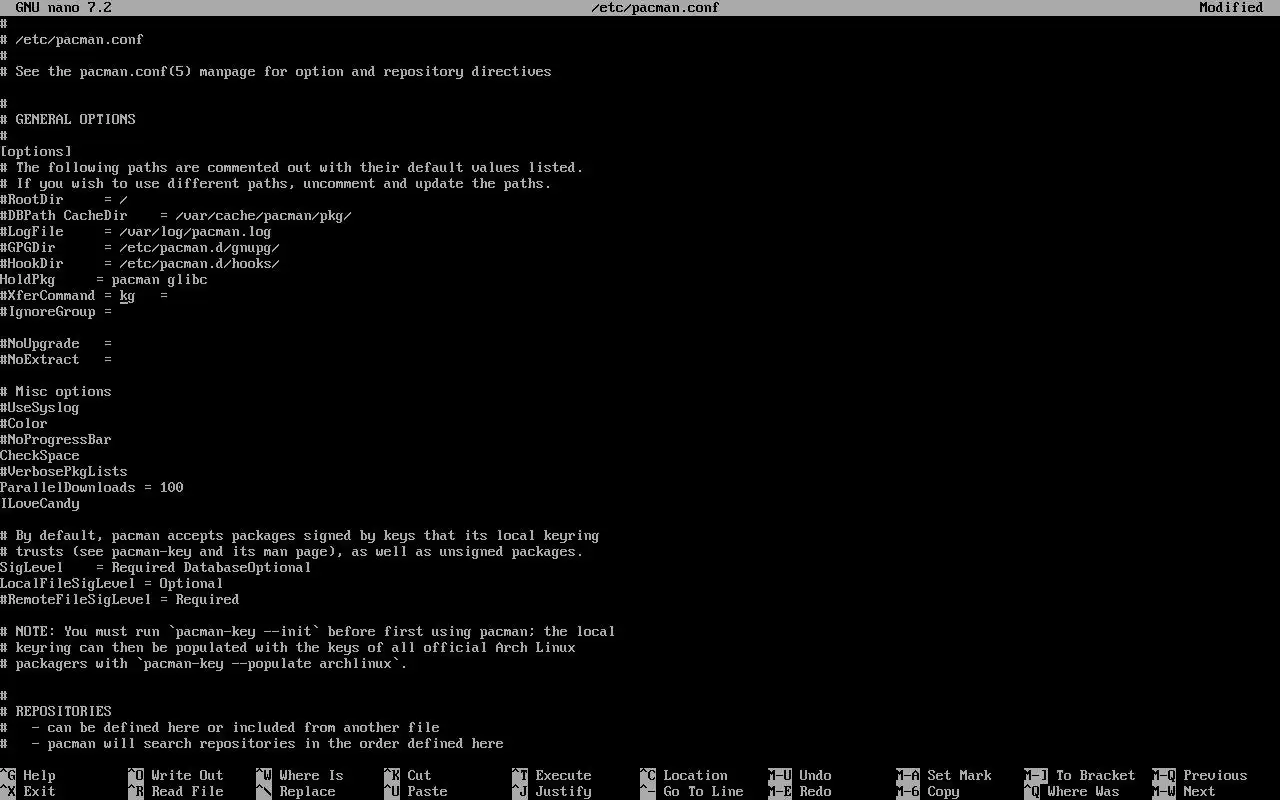
Task: Click the Go To Line shortcut
Action: point(692,791)
